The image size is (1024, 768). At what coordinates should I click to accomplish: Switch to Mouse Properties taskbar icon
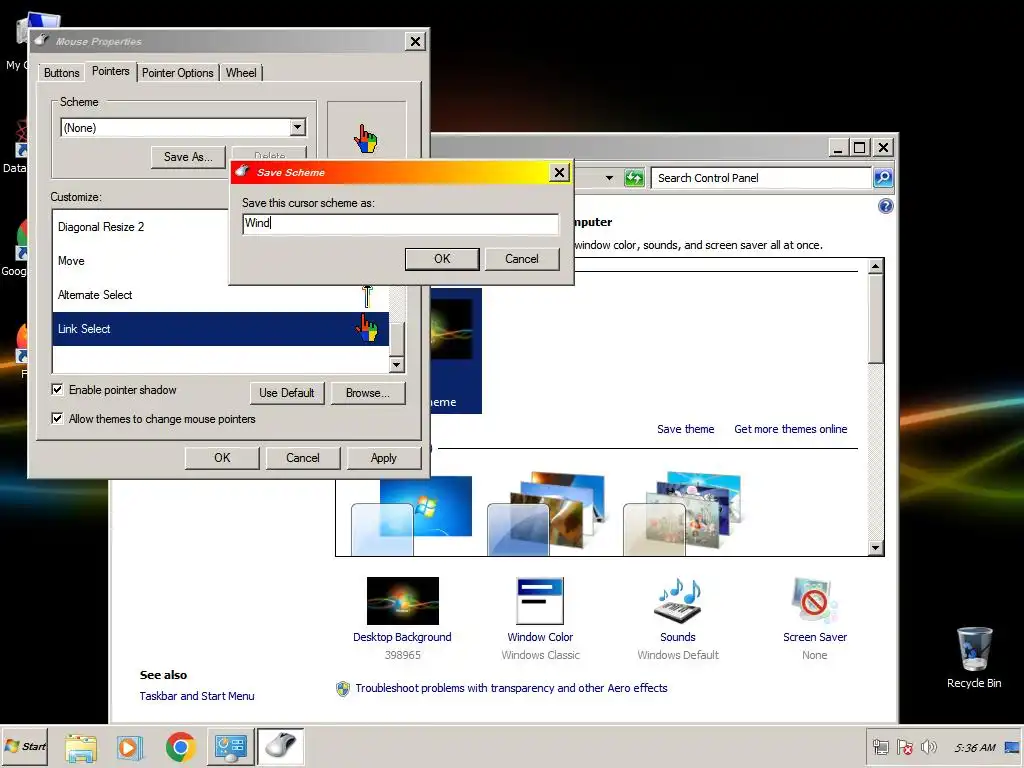click(281, 746)
